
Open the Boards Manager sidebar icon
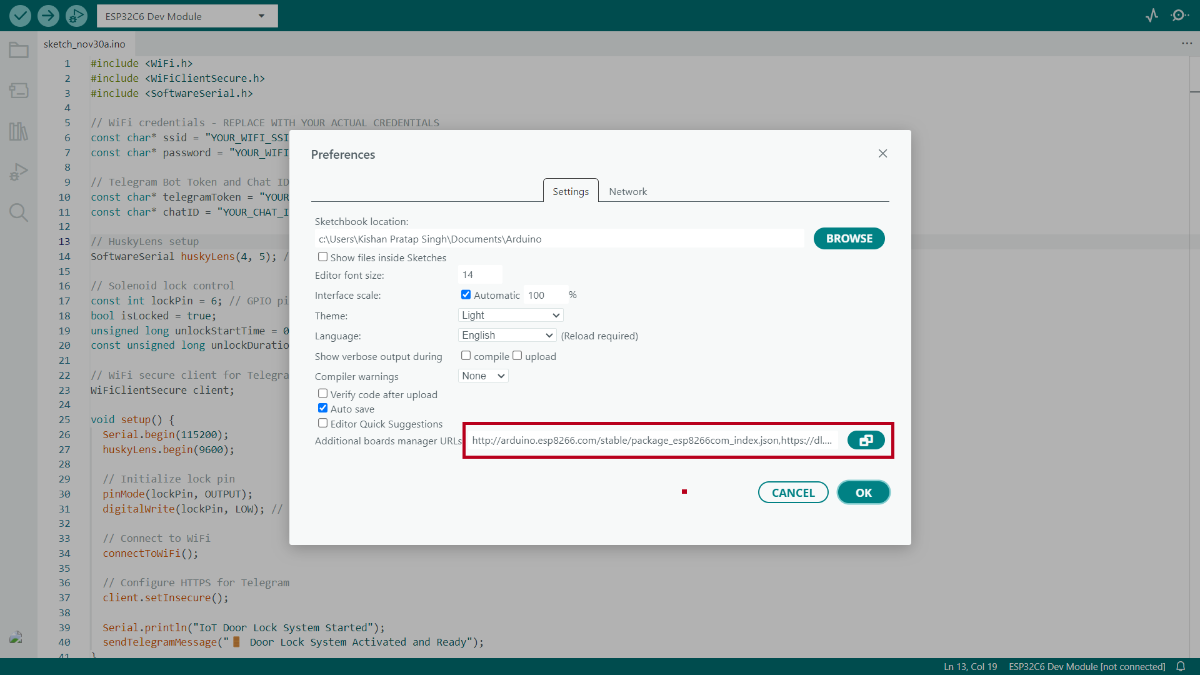pyautogui.click(x=18, y=90)
